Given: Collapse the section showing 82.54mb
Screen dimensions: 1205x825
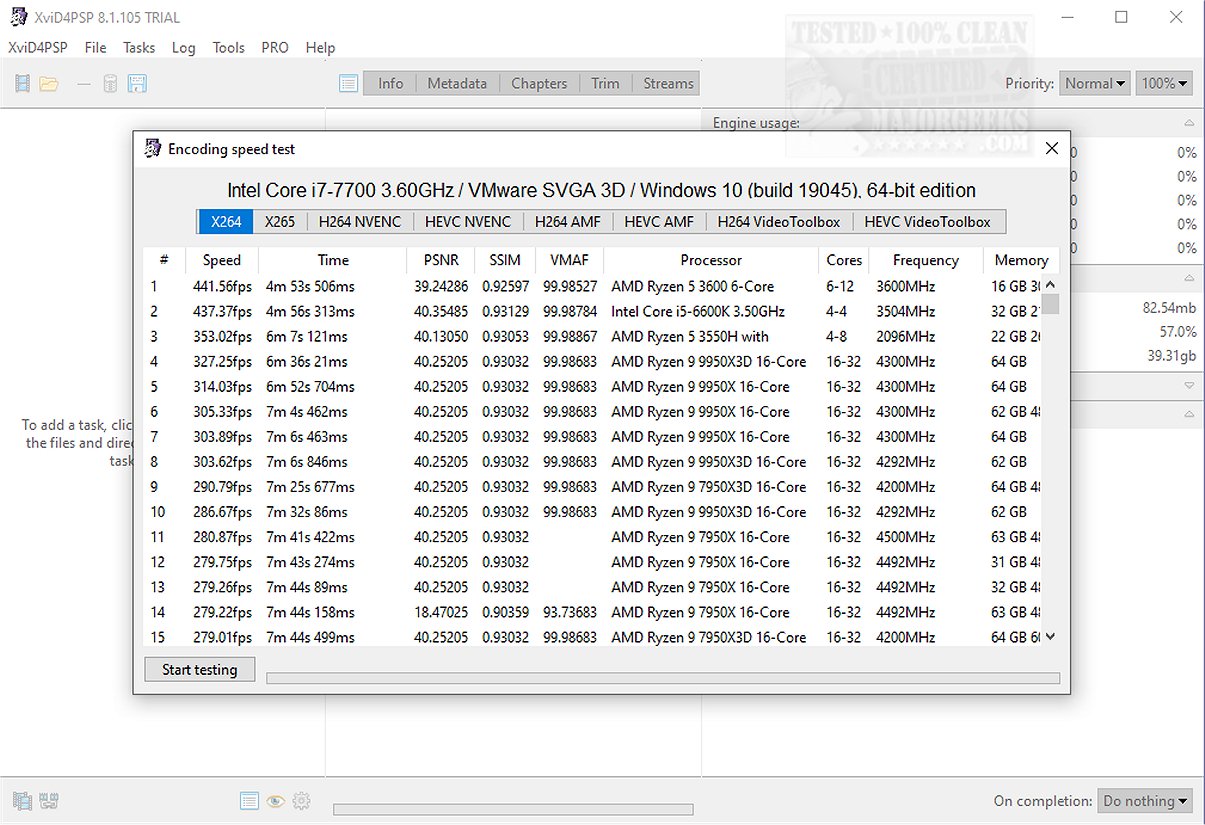Looking at the screenshot, I should tap(1189, 279).
